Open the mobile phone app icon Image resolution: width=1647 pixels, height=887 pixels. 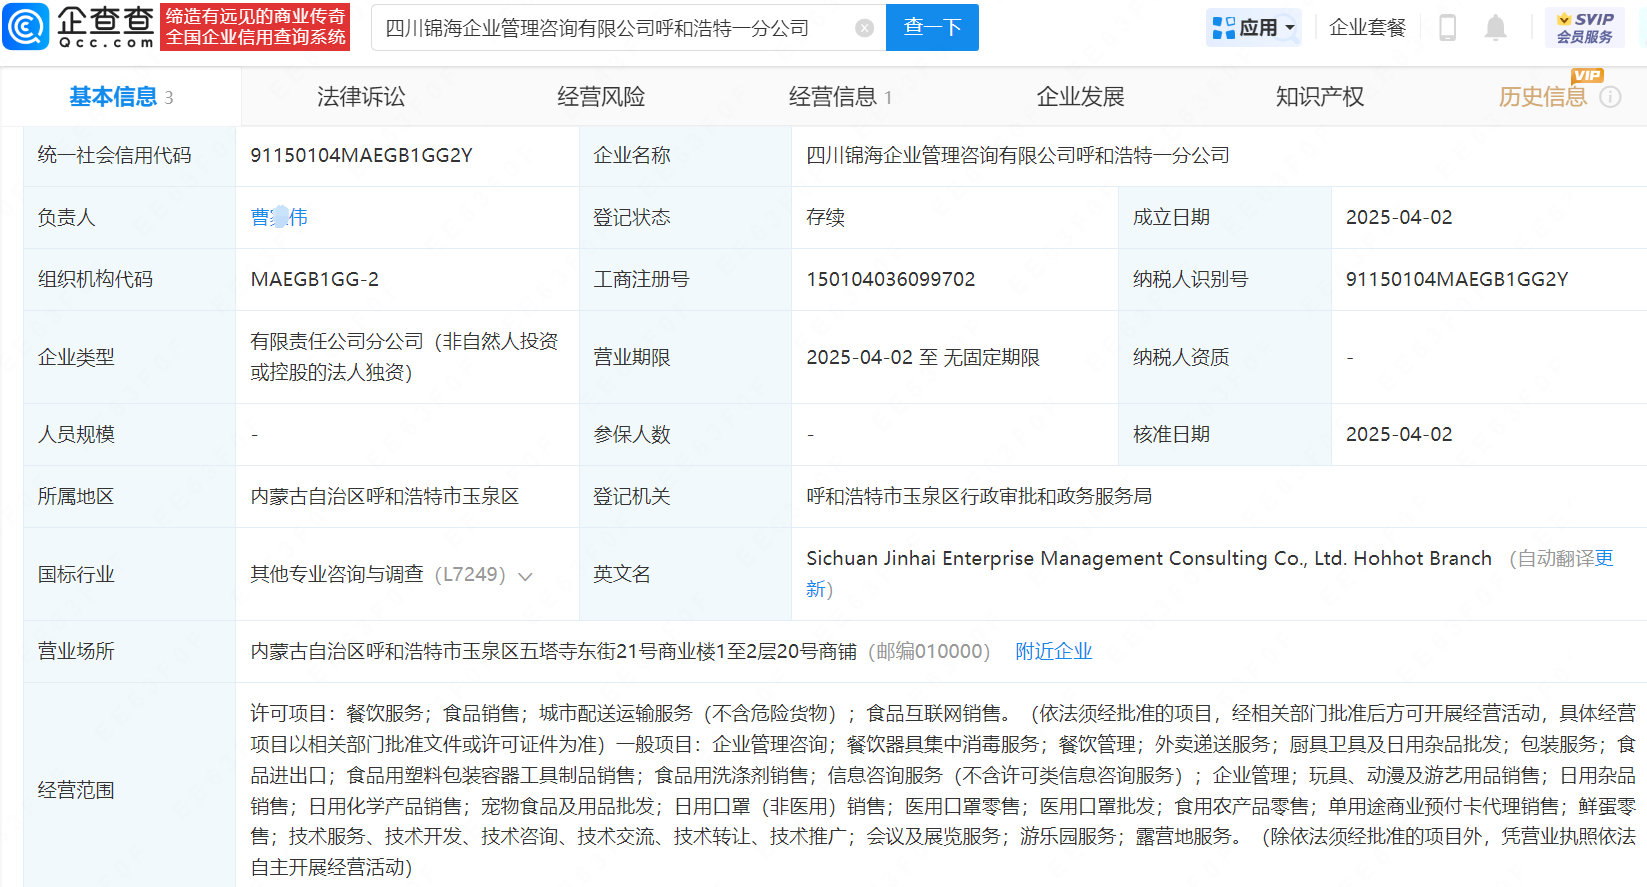click(x=1447, y=28)
